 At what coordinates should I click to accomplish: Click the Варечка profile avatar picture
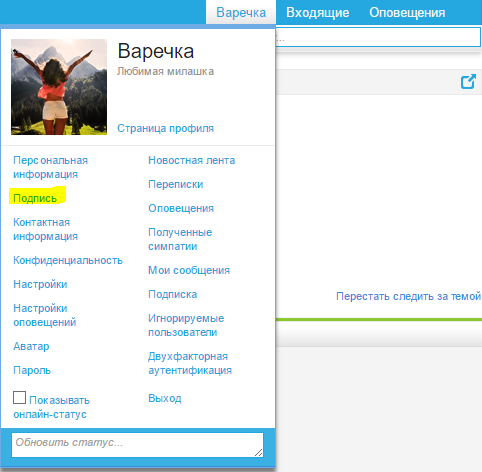(59, 87)
